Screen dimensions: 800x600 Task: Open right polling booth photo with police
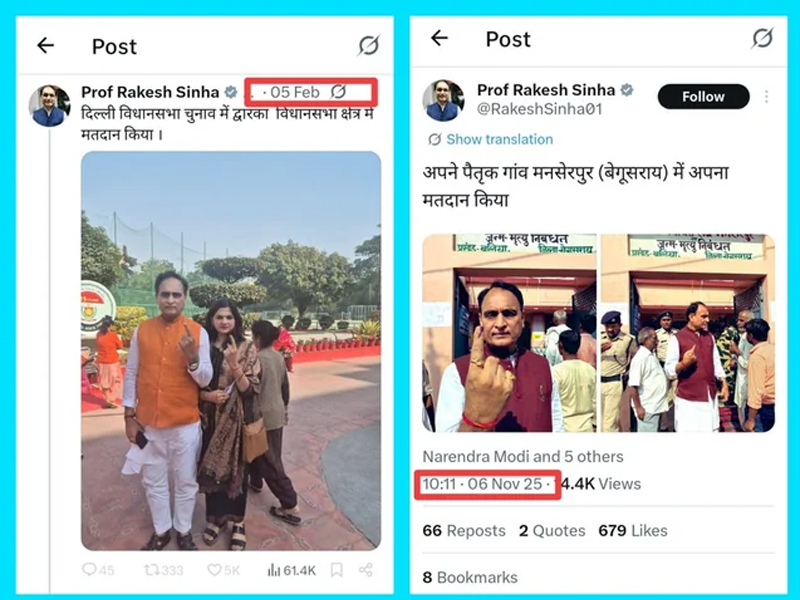pos(688,333)
